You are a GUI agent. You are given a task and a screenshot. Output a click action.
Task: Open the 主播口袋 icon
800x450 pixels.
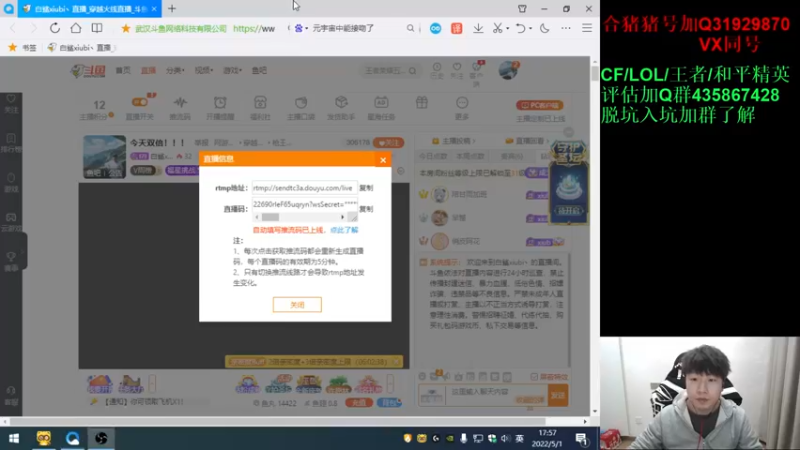point(301,108)
